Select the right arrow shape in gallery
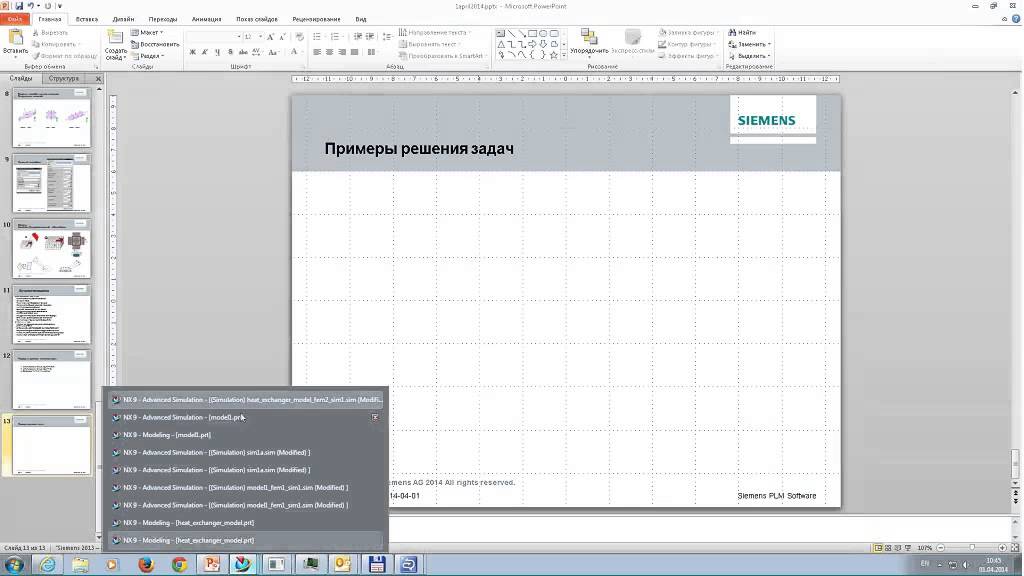Image resolution: width=1024 pixels, height=576 pixels. 533,44
